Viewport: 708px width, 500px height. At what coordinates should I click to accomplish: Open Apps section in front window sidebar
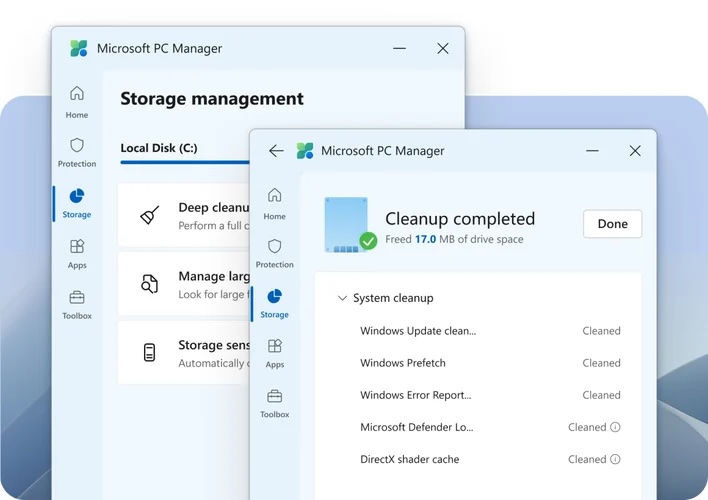coord(274,352)
